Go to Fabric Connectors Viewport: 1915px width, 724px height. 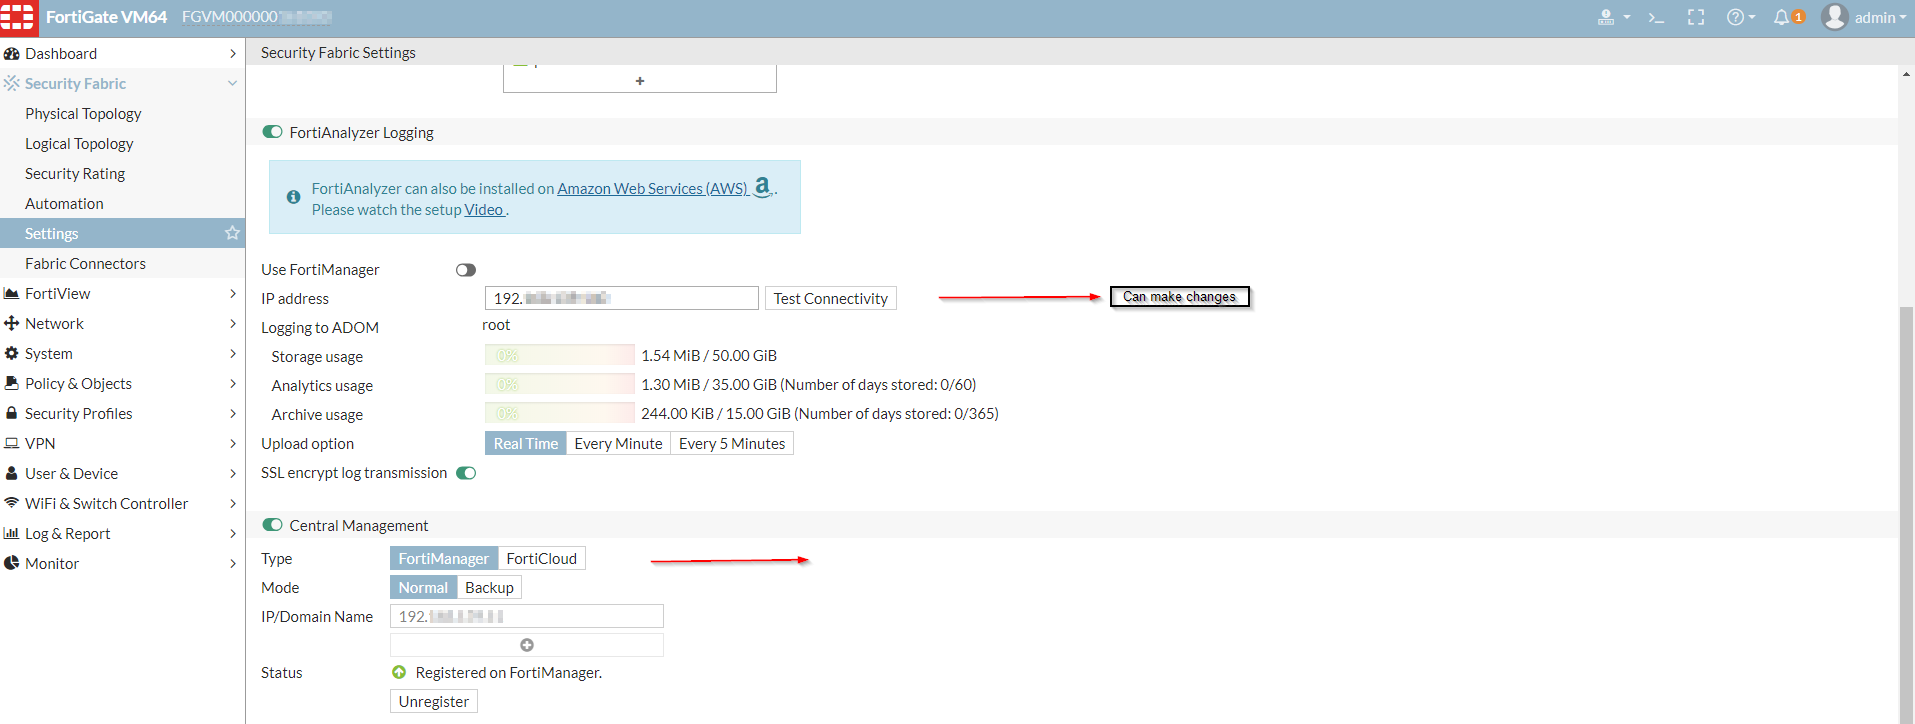click(85, 263)
